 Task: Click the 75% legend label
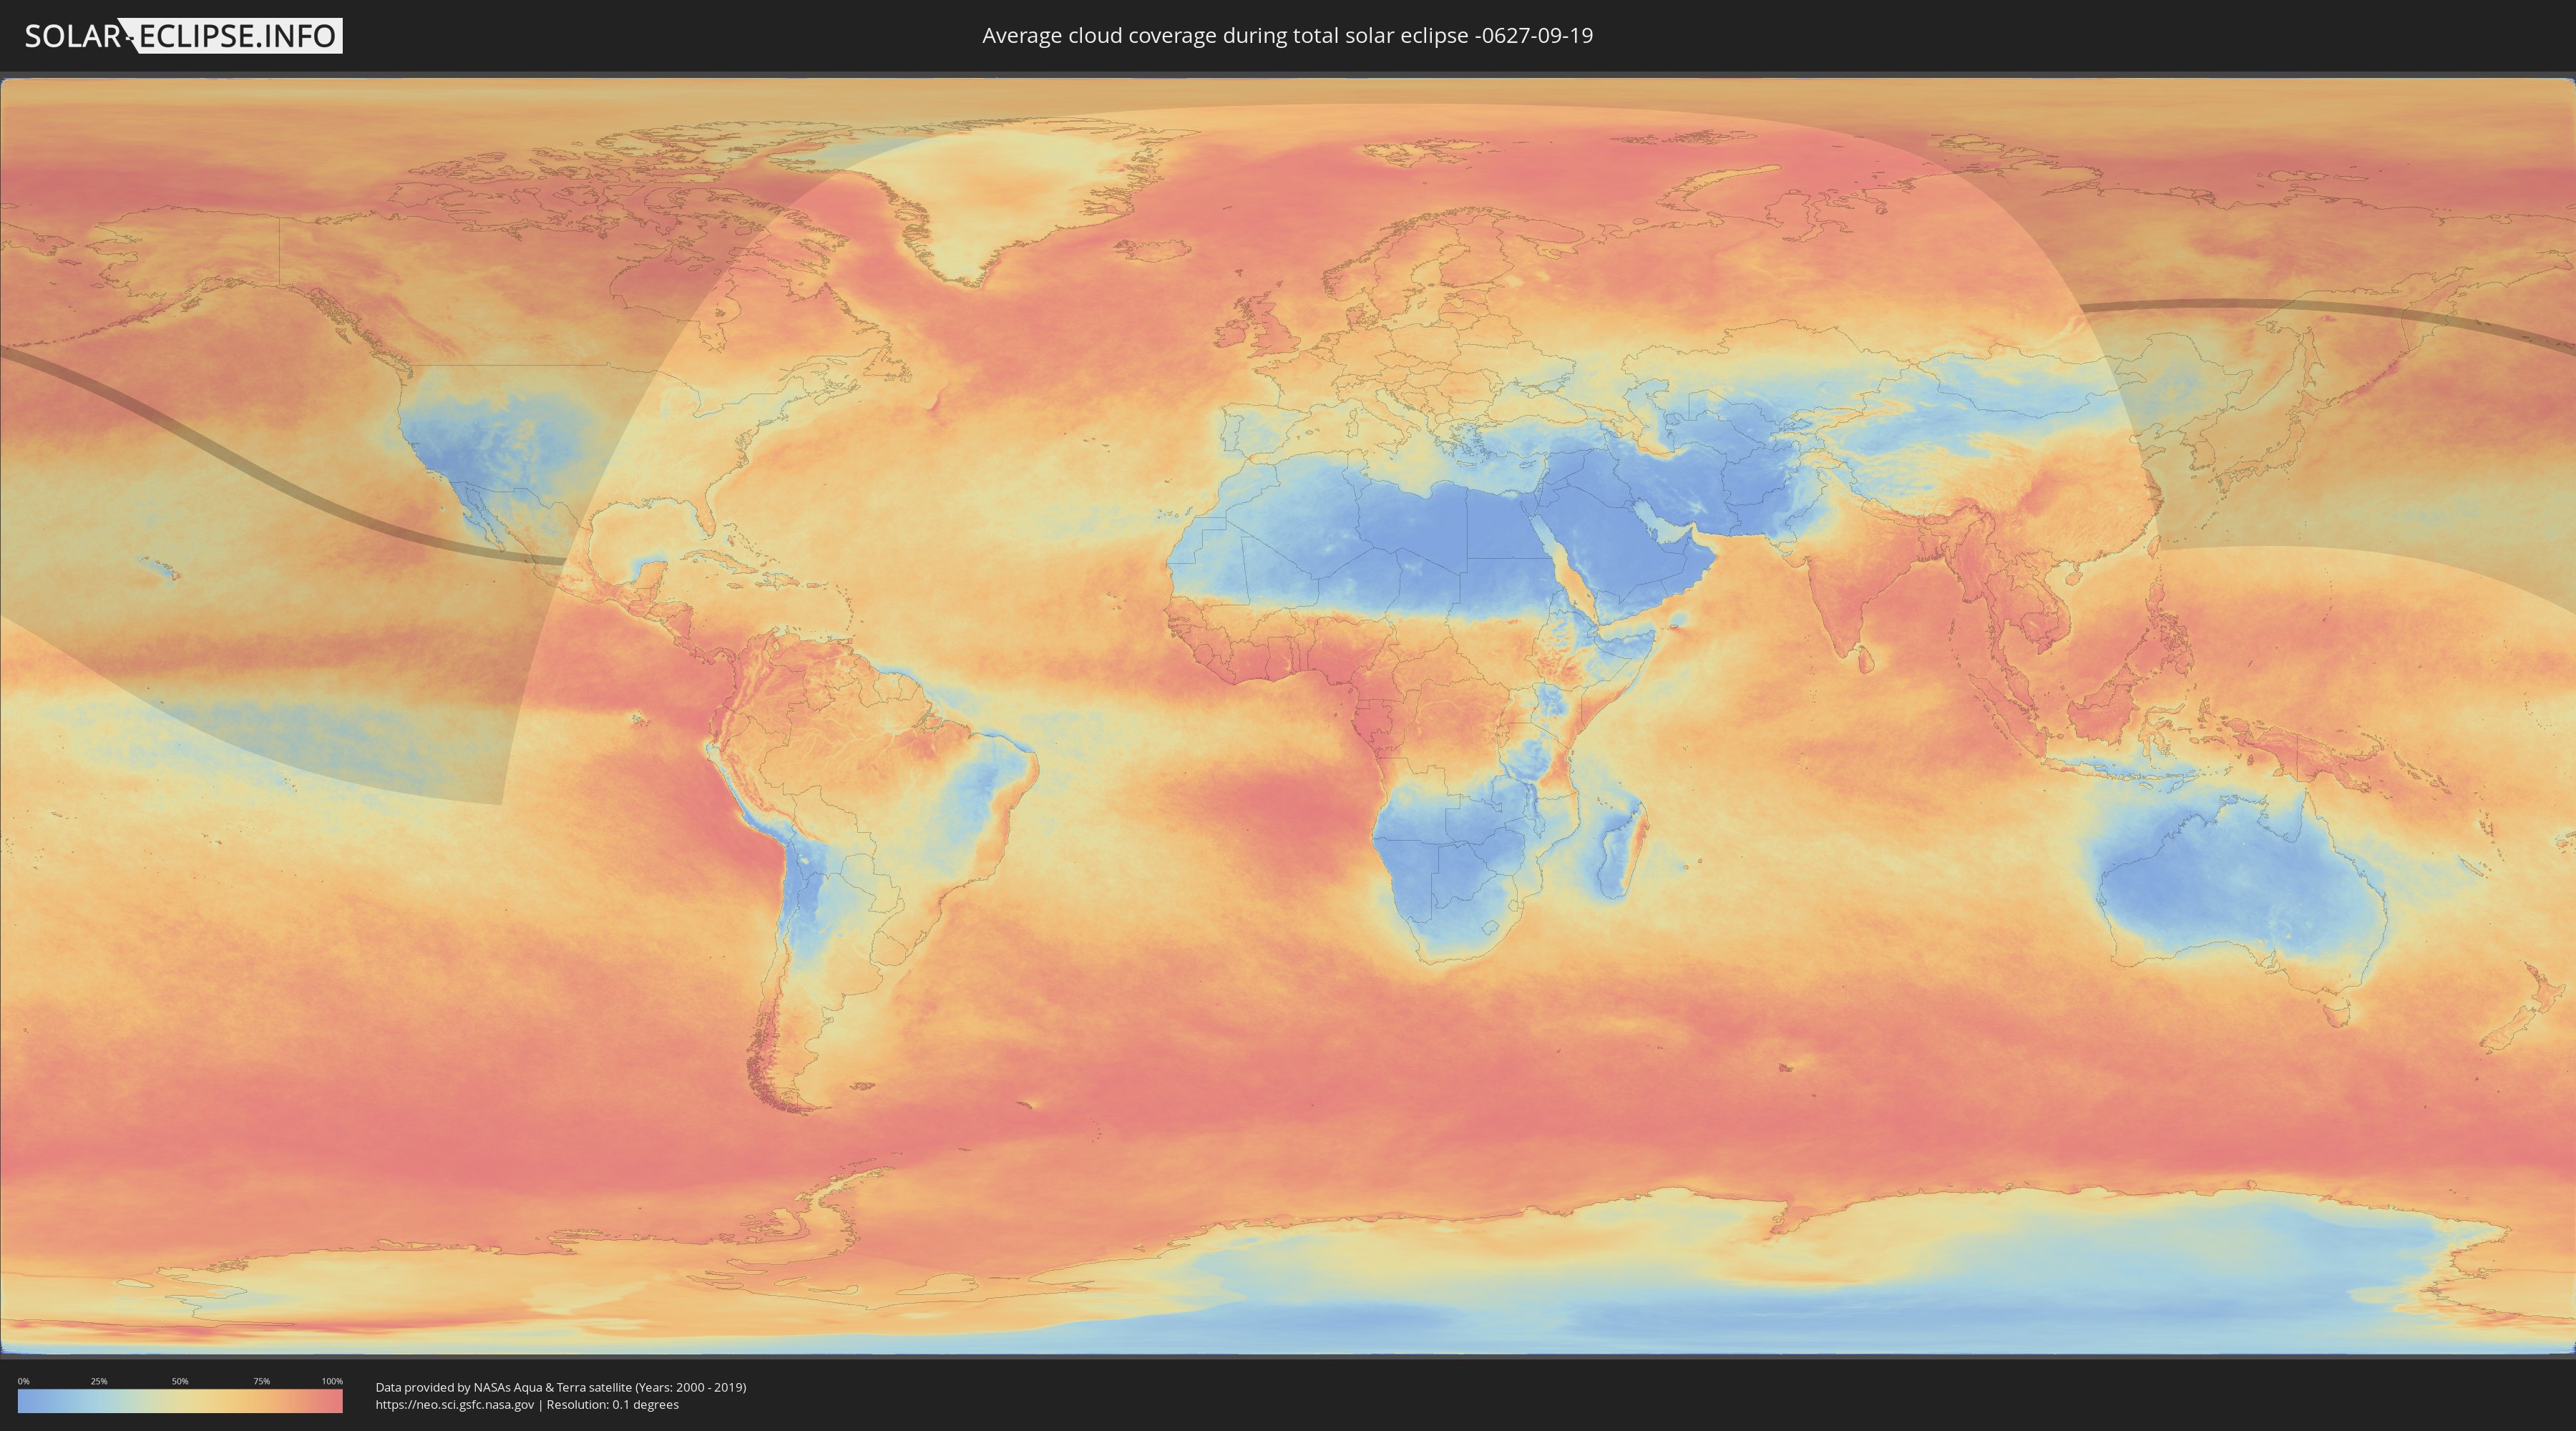click(261, 1381)
